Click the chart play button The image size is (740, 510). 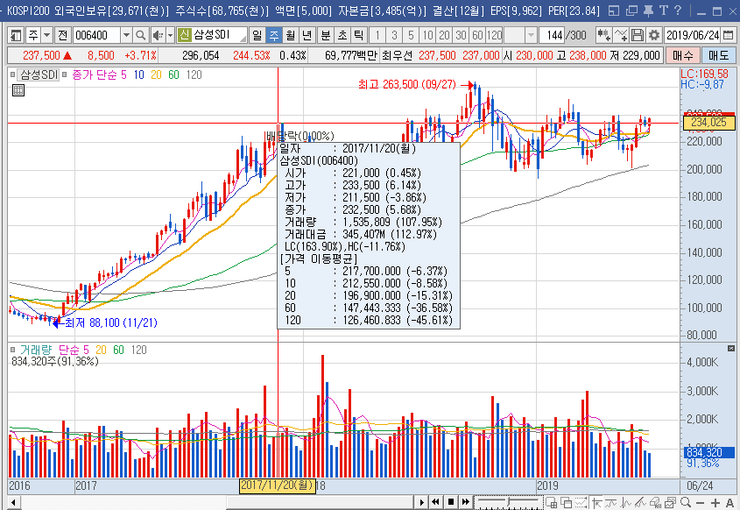[x=421, y=502]
